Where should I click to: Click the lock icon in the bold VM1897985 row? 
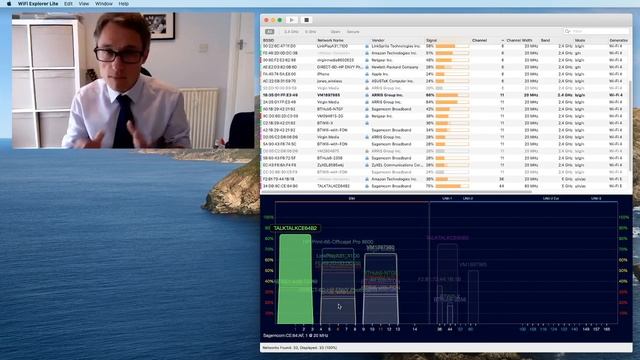tap(367, 95)
